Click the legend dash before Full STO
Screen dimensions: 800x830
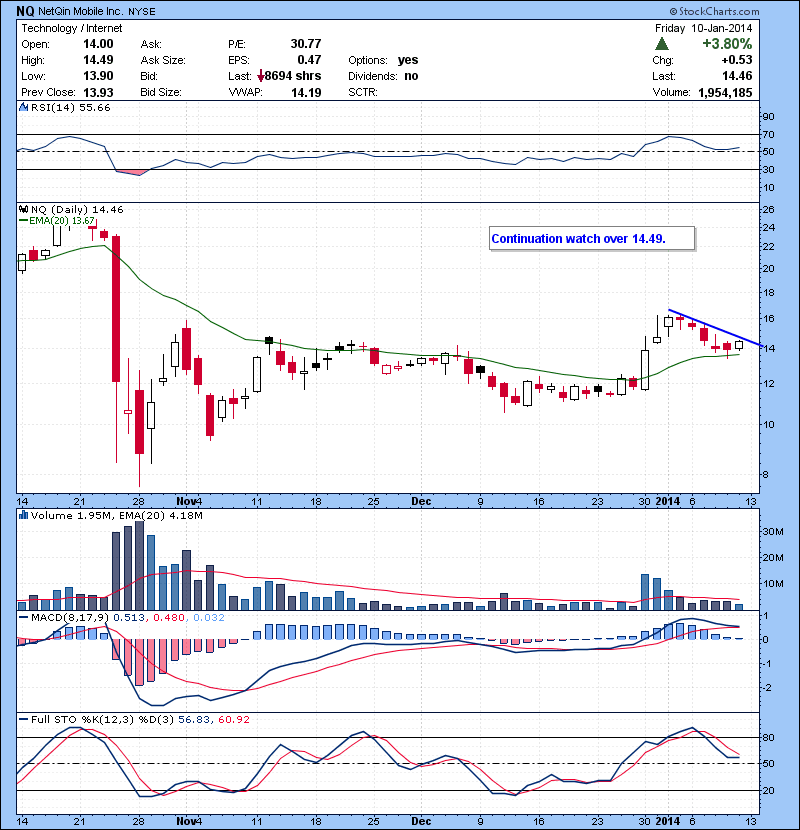23,719
